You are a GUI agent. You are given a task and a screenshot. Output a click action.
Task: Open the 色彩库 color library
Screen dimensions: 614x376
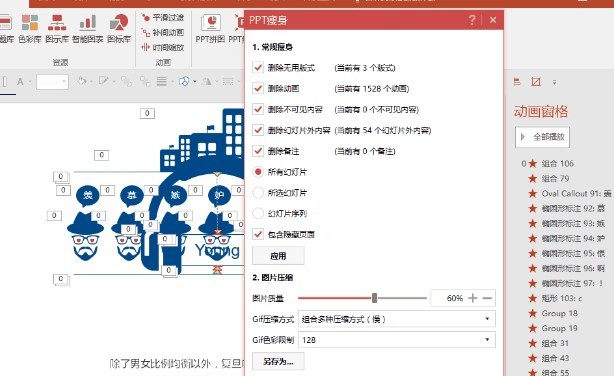coord(30,28)
